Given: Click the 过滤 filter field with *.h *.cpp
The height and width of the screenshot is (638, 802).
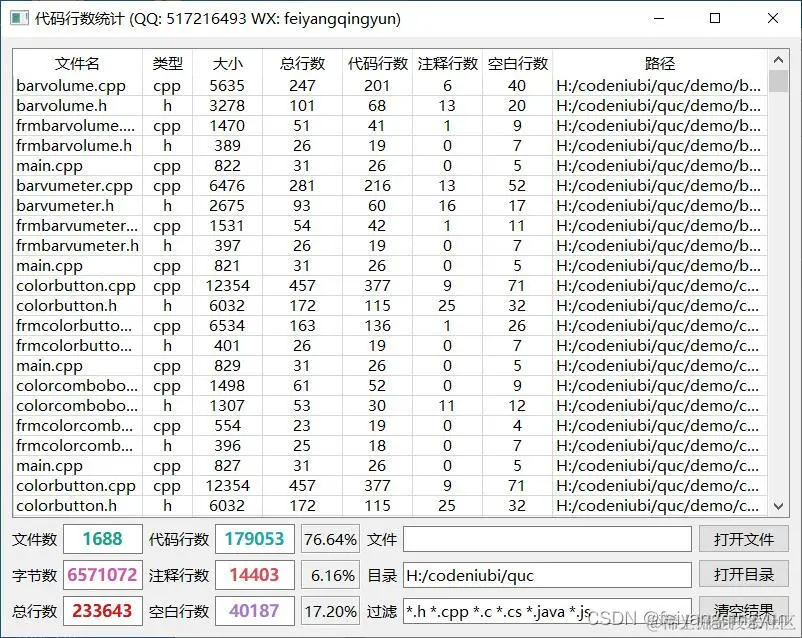Looking at the screenshot, I should (547, 611).
